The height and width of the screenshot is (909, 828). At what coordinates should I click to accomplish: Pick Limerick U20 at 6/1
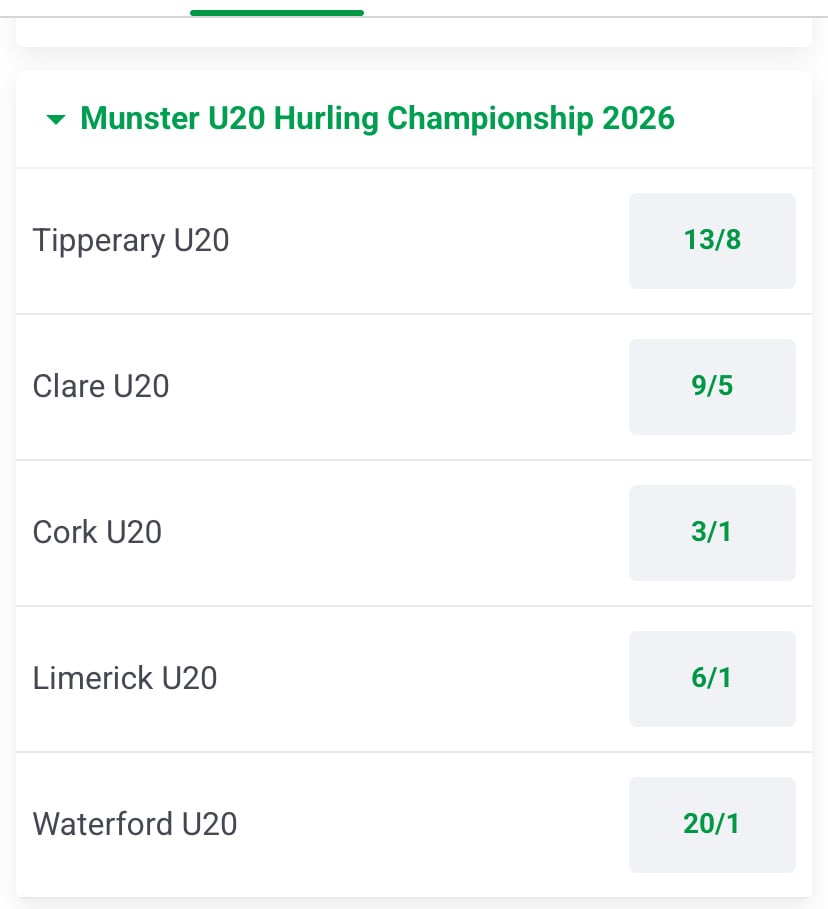[x=712, y=679]
